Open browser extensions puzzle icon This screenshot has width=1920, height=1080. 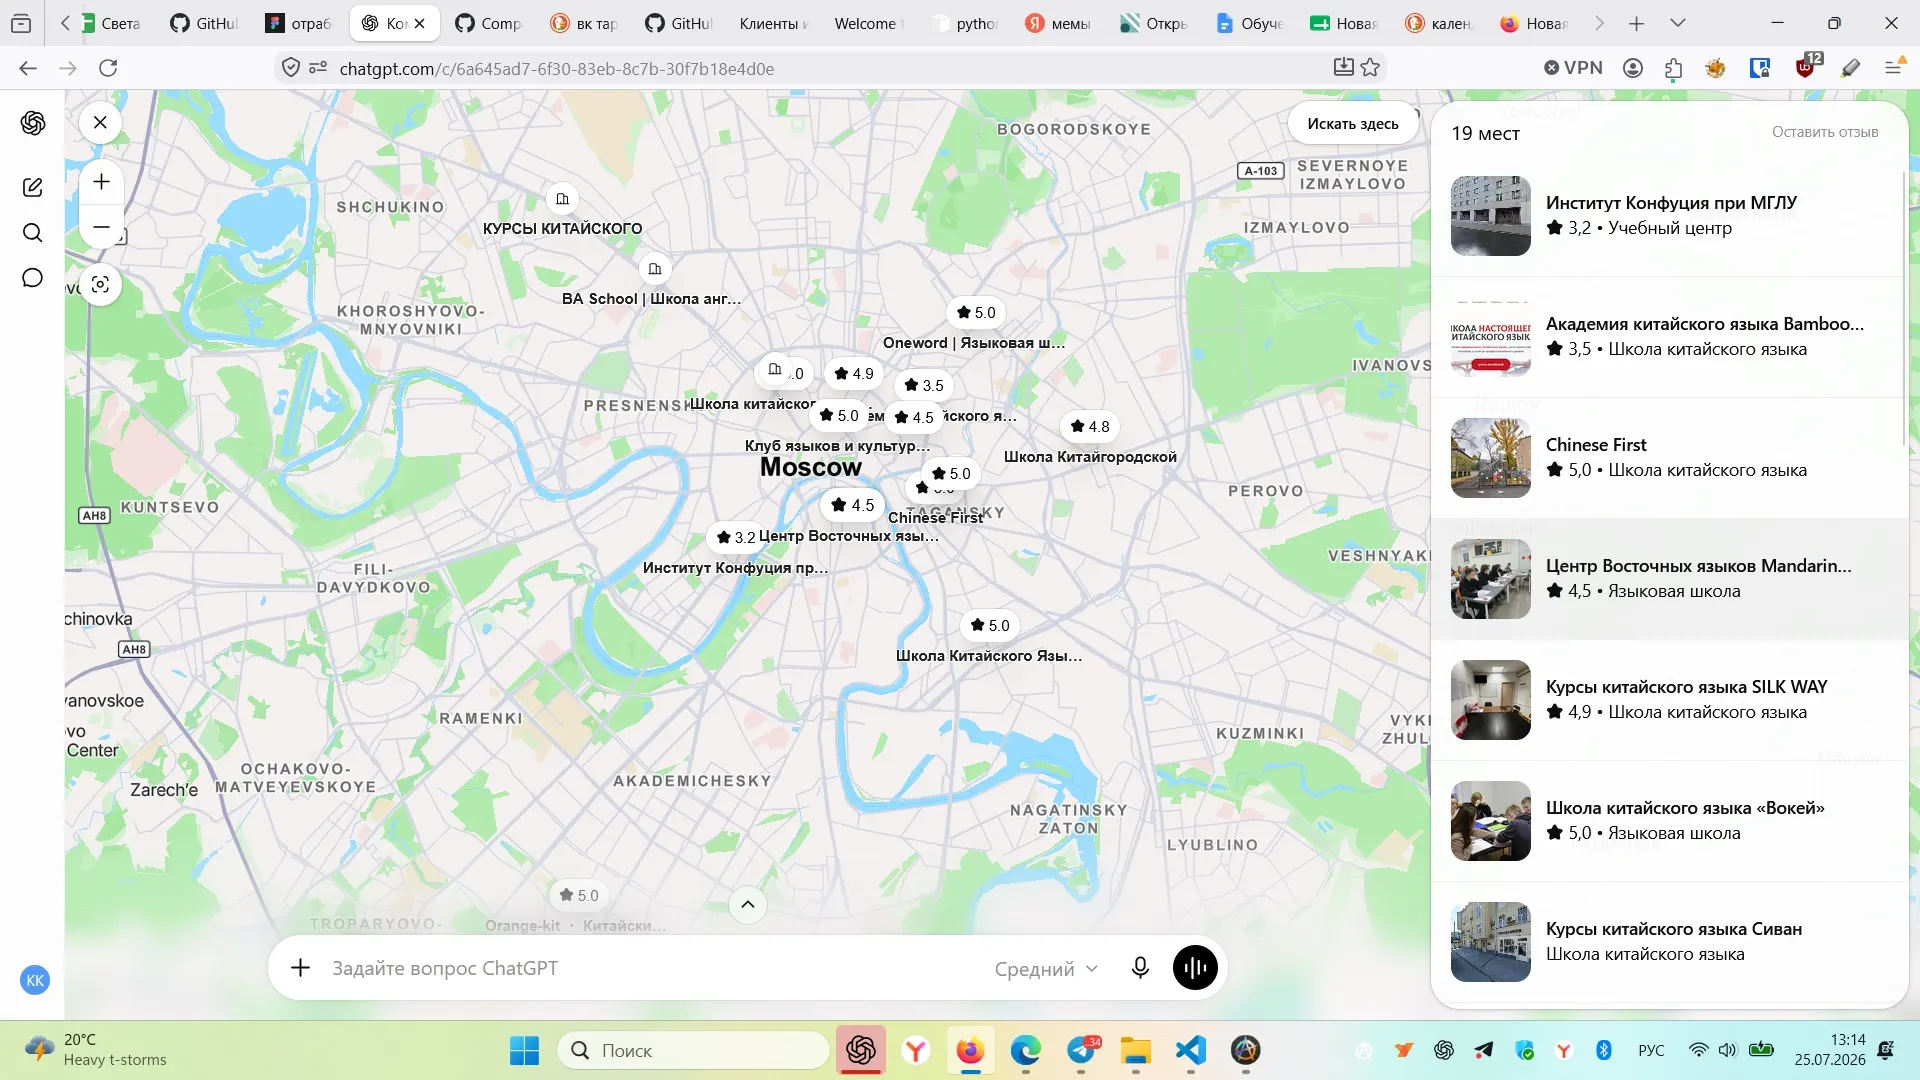[1674, 68]
